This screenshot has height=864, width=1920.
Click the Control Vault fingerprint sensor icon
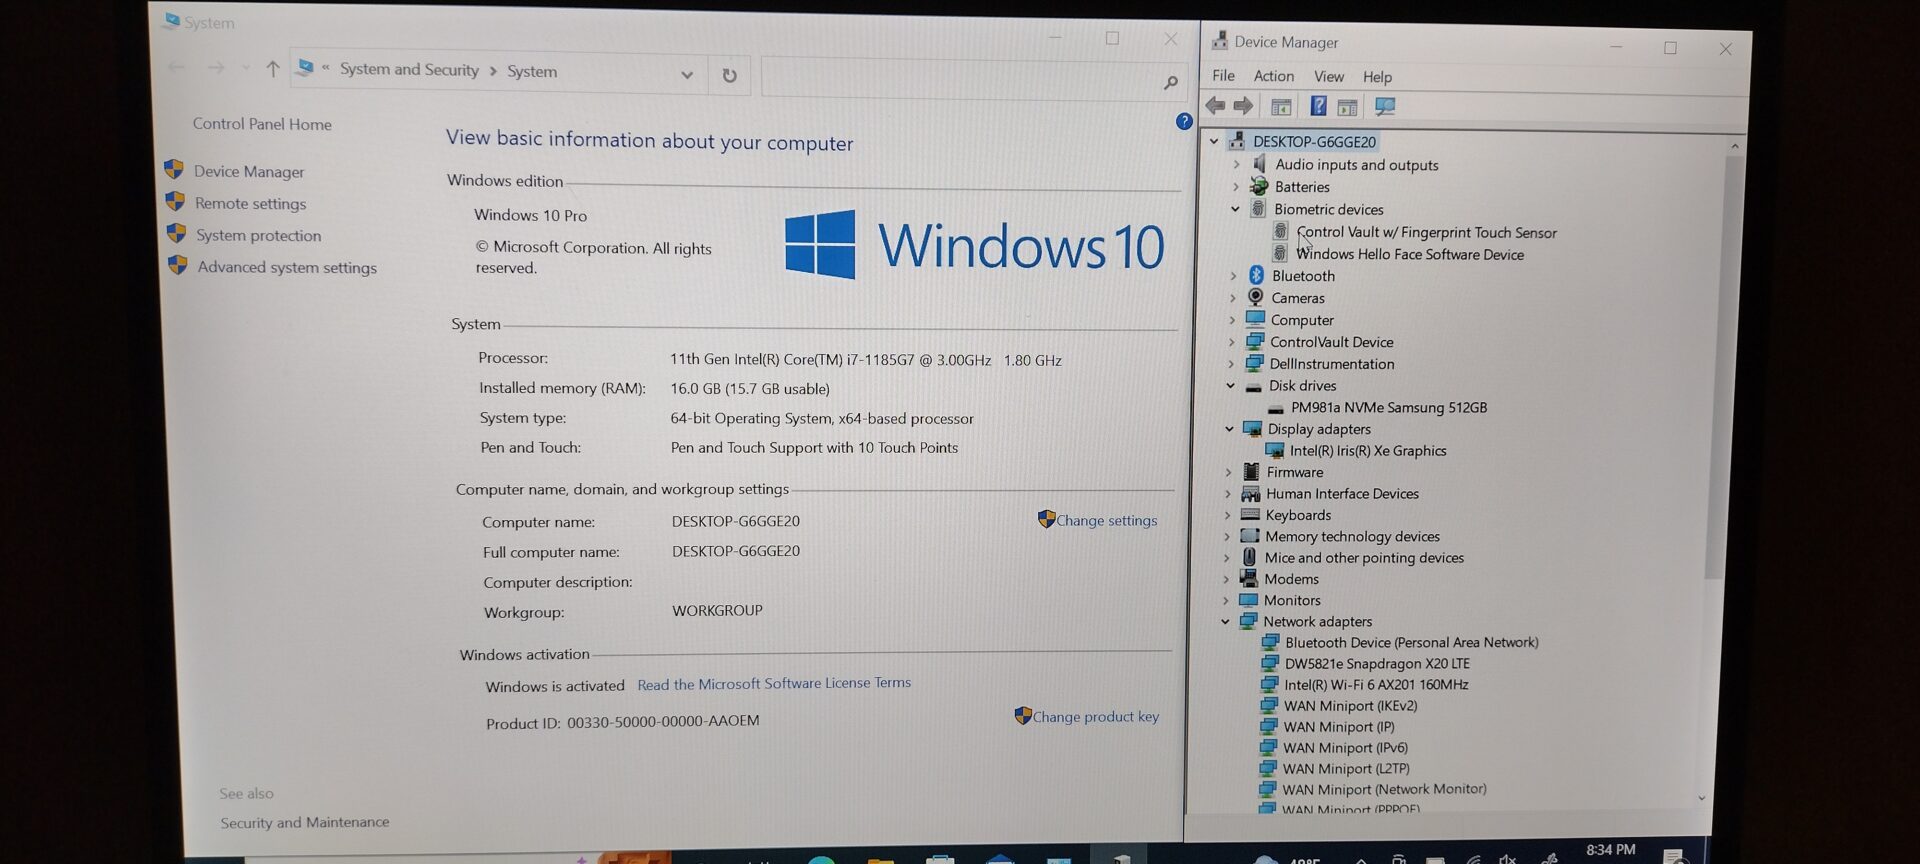(x=1281, y=231)
